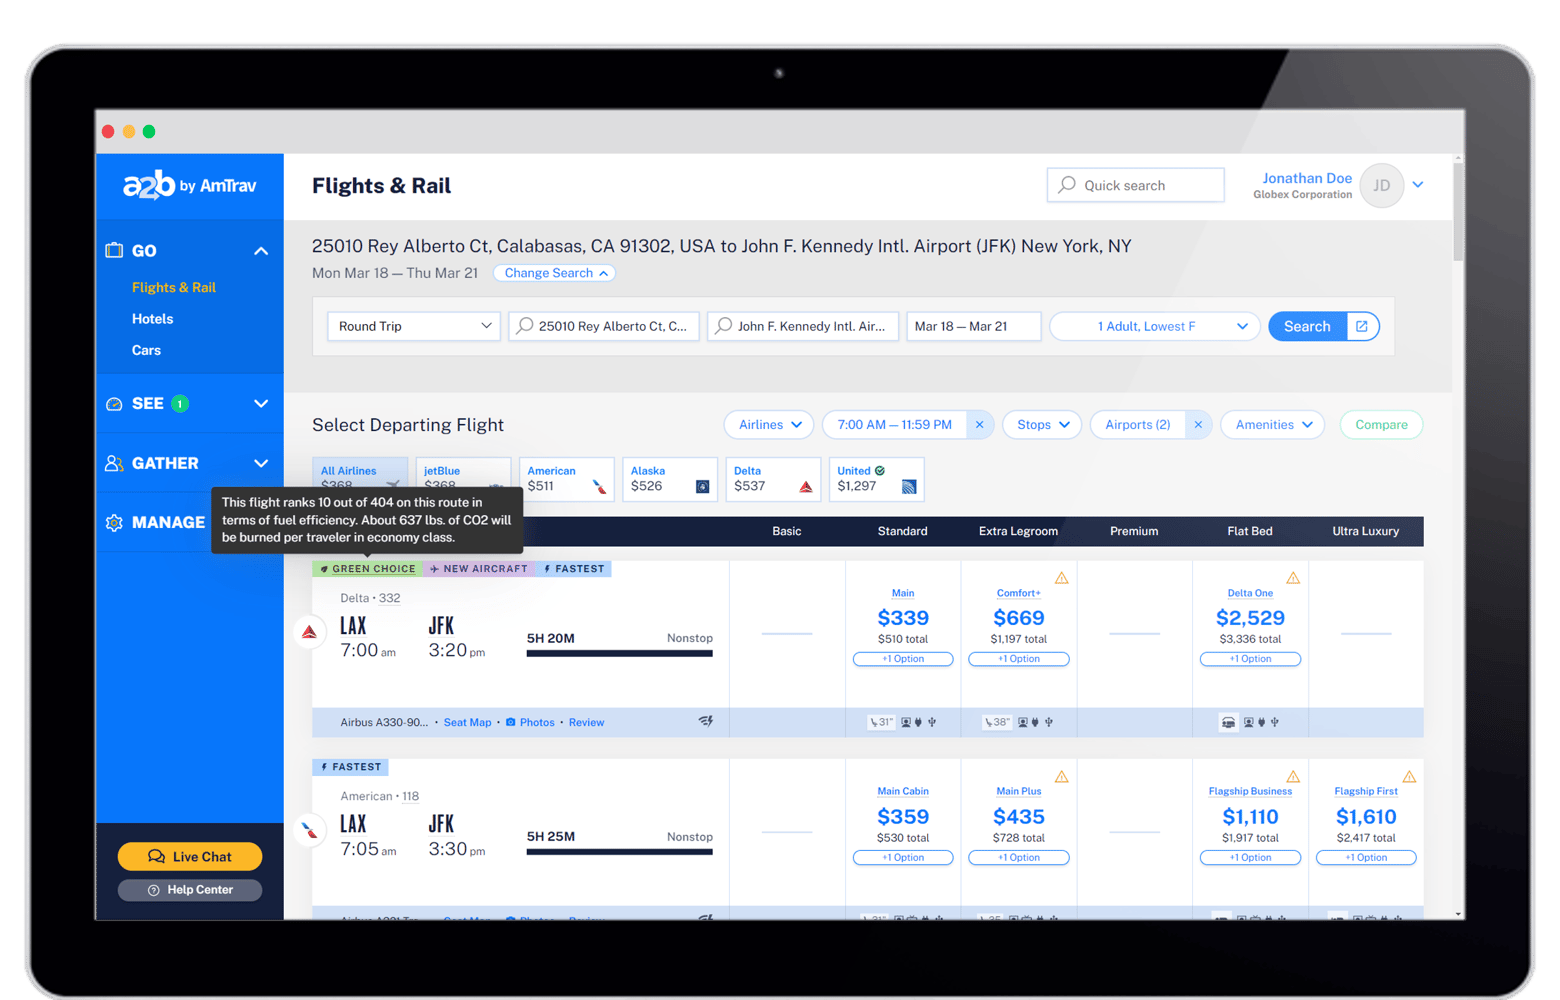Open the MANAGE settings gear icon
1560x1000 pixels.
[x=113, y=521]
